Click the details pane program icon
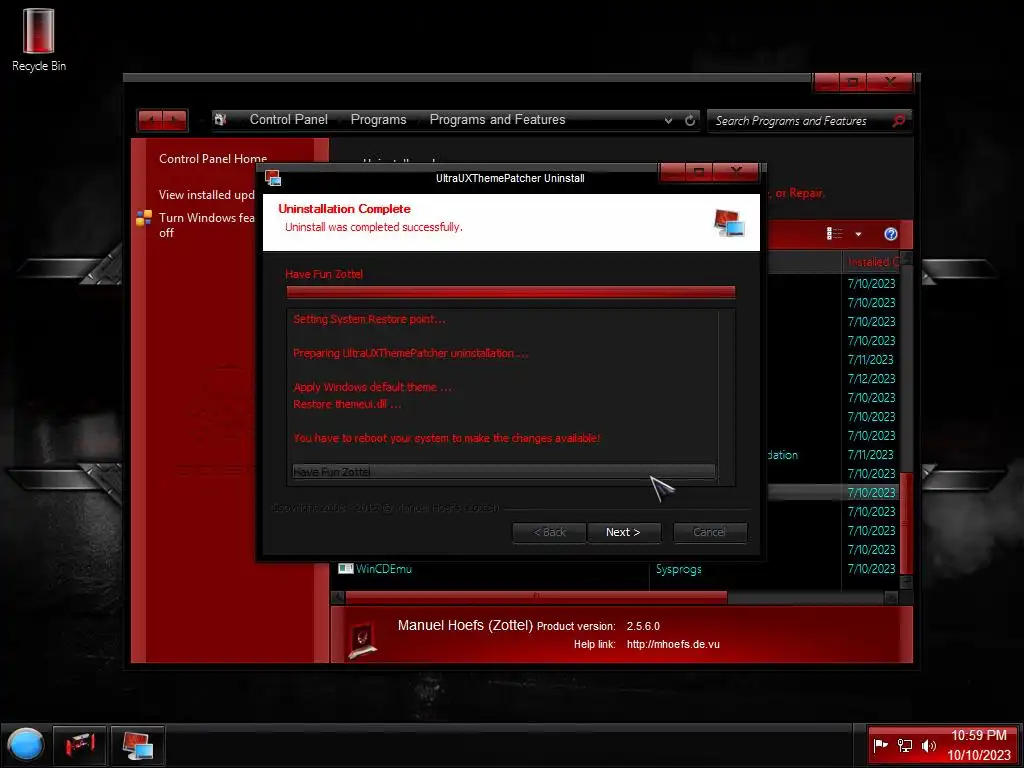Image resolution: width=1024 pixels, height=768 pixels. pyautogui.click(x=362, y=639)
